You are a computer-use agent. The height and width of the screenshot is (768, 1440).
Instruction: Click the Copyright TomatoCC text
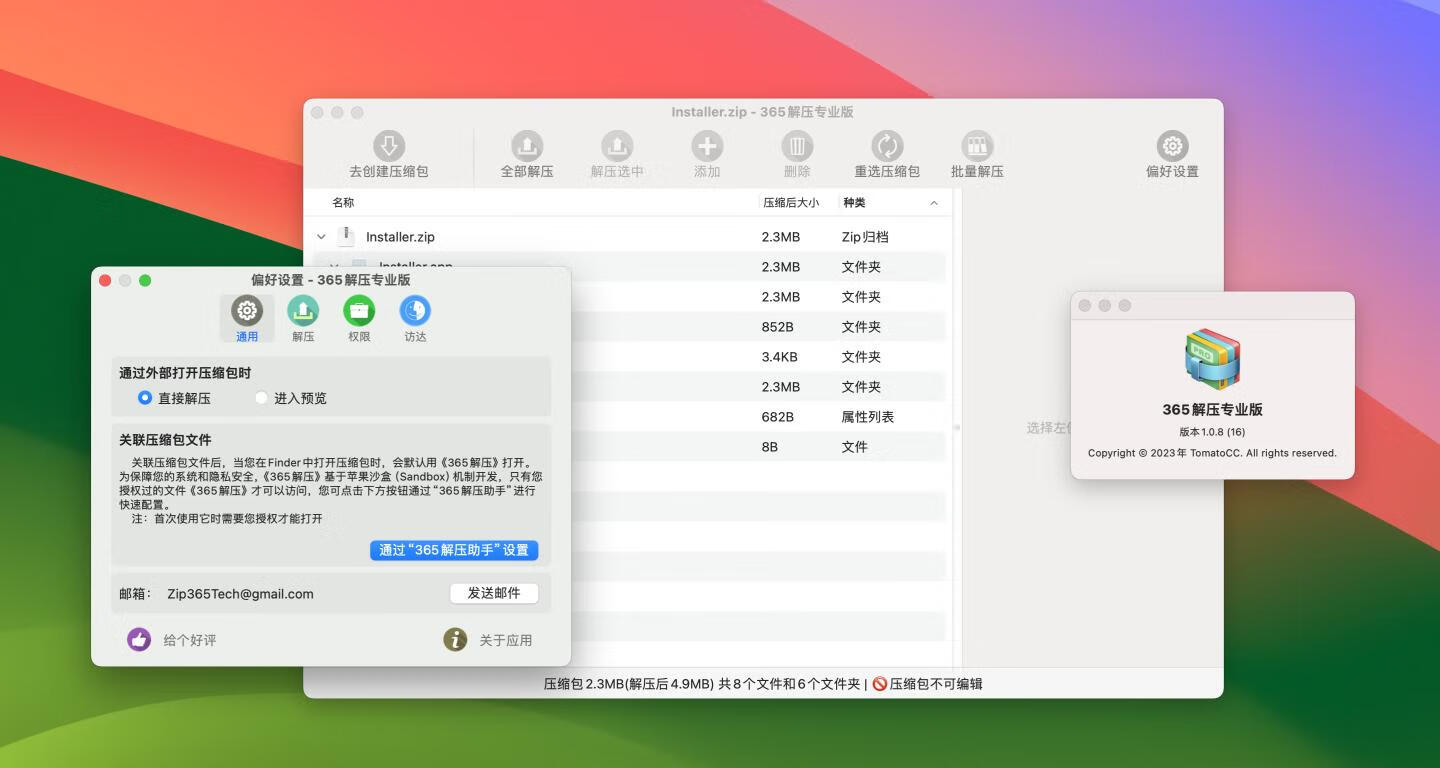pyautogui.click(x=1212, y=453)
